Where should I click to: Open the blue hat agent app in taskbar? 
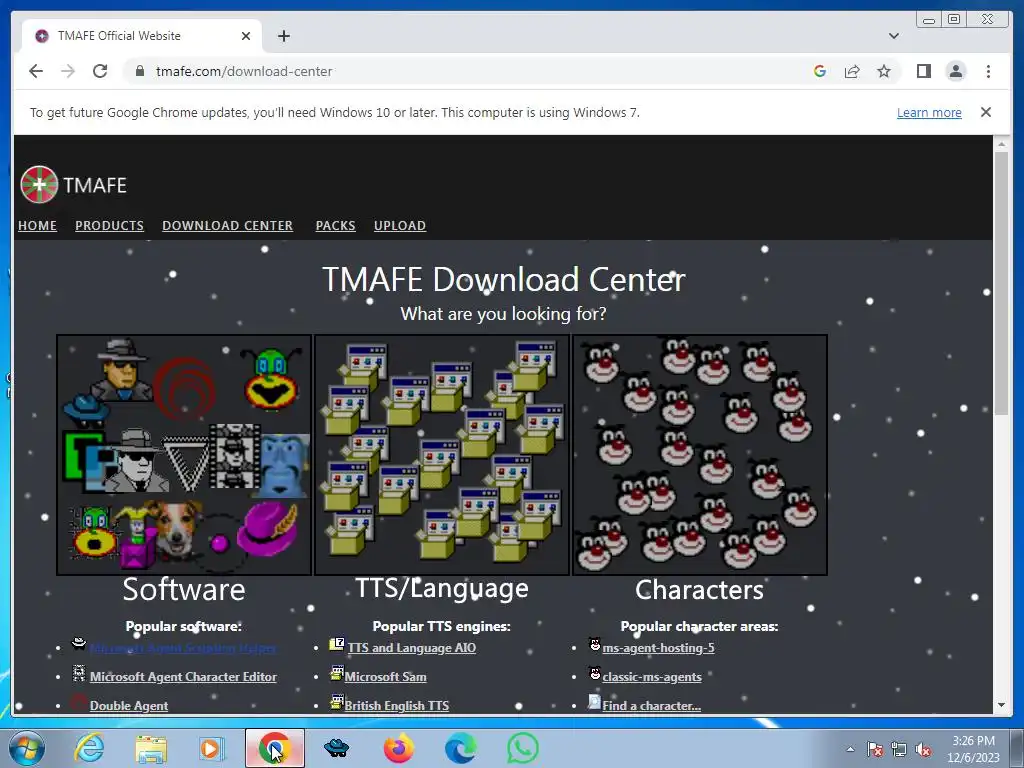pos(336,748)
